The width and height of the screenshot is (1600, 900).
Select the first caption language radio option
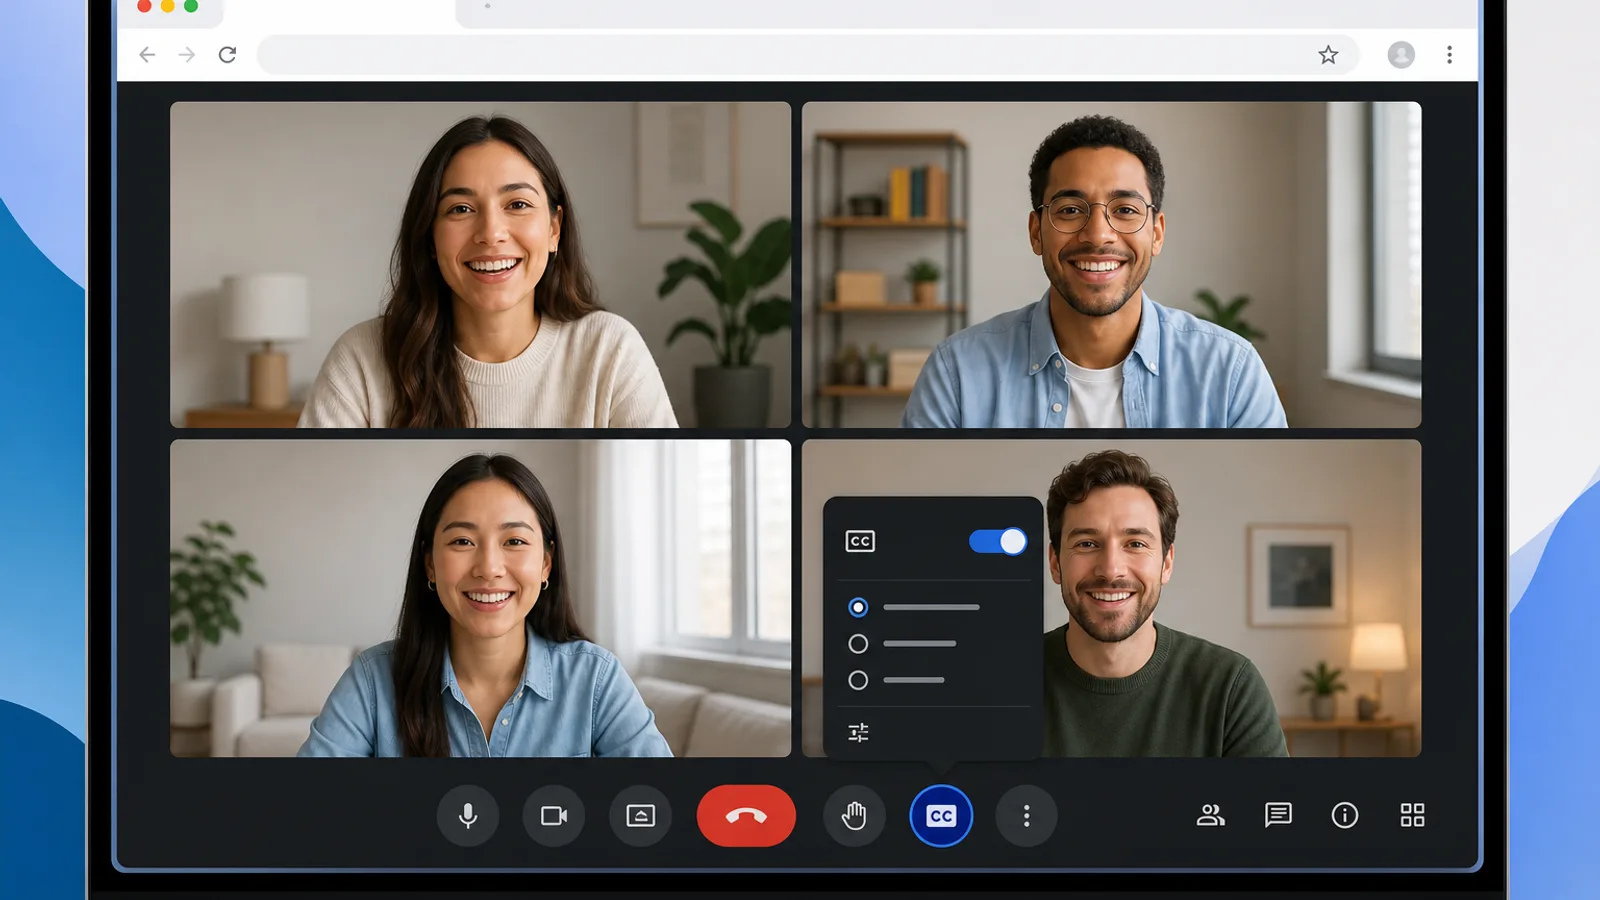pyautogui.click(x=858, y=607)
